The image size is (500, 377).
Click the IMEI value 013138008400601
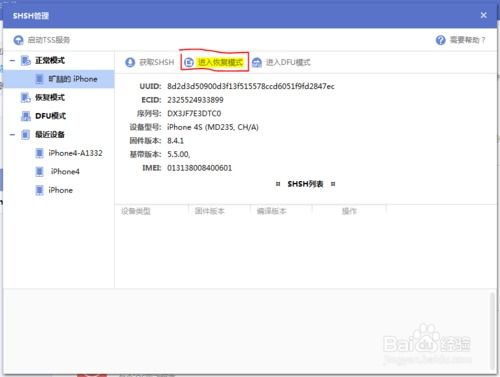(199, 168)
